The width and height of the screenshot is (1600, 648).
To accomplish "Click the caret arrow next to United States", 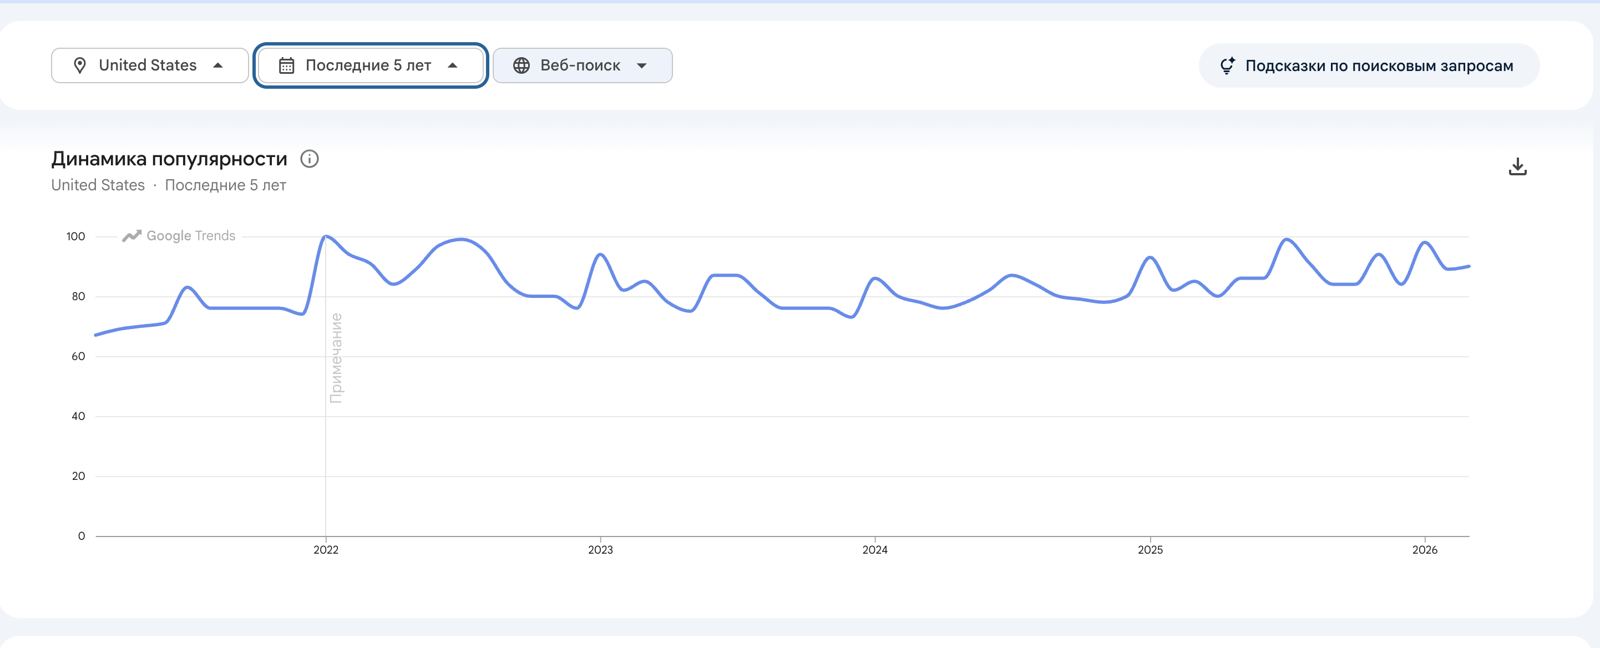I will (218, 66).
